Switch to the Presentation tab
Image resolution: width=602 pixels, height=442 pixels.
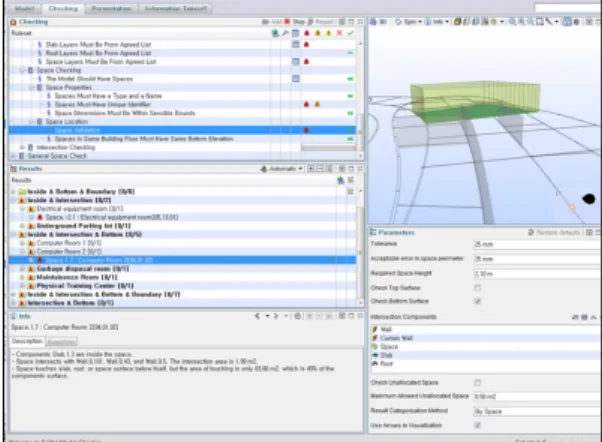pos(112,8)
